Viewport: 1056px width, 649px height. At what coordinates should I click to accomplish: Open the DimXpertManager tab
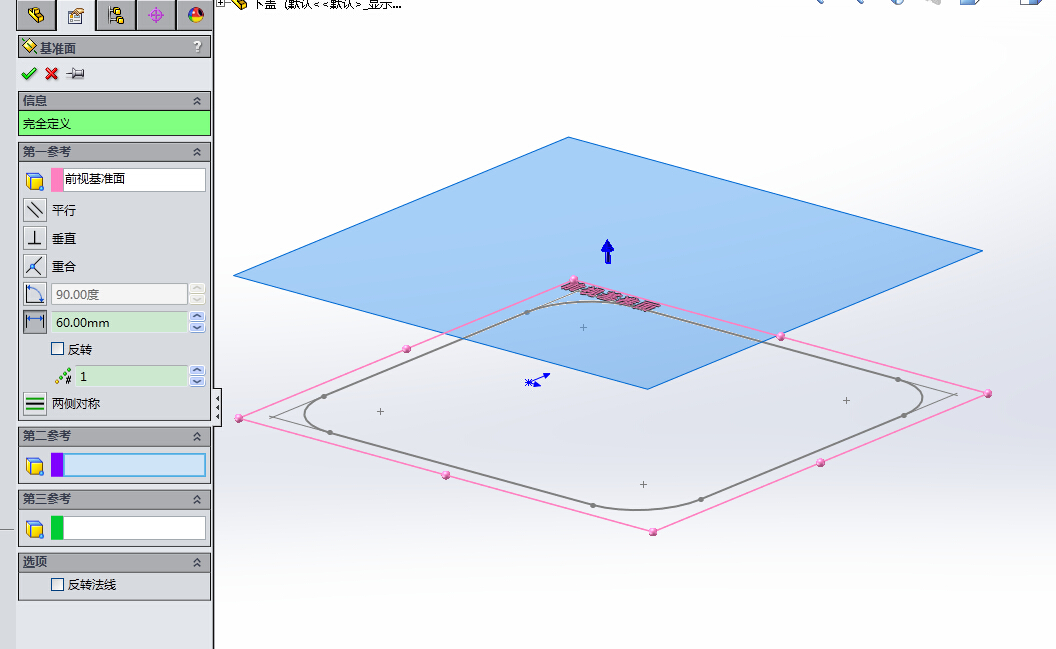pyautogui.click(x=156, y=15)
